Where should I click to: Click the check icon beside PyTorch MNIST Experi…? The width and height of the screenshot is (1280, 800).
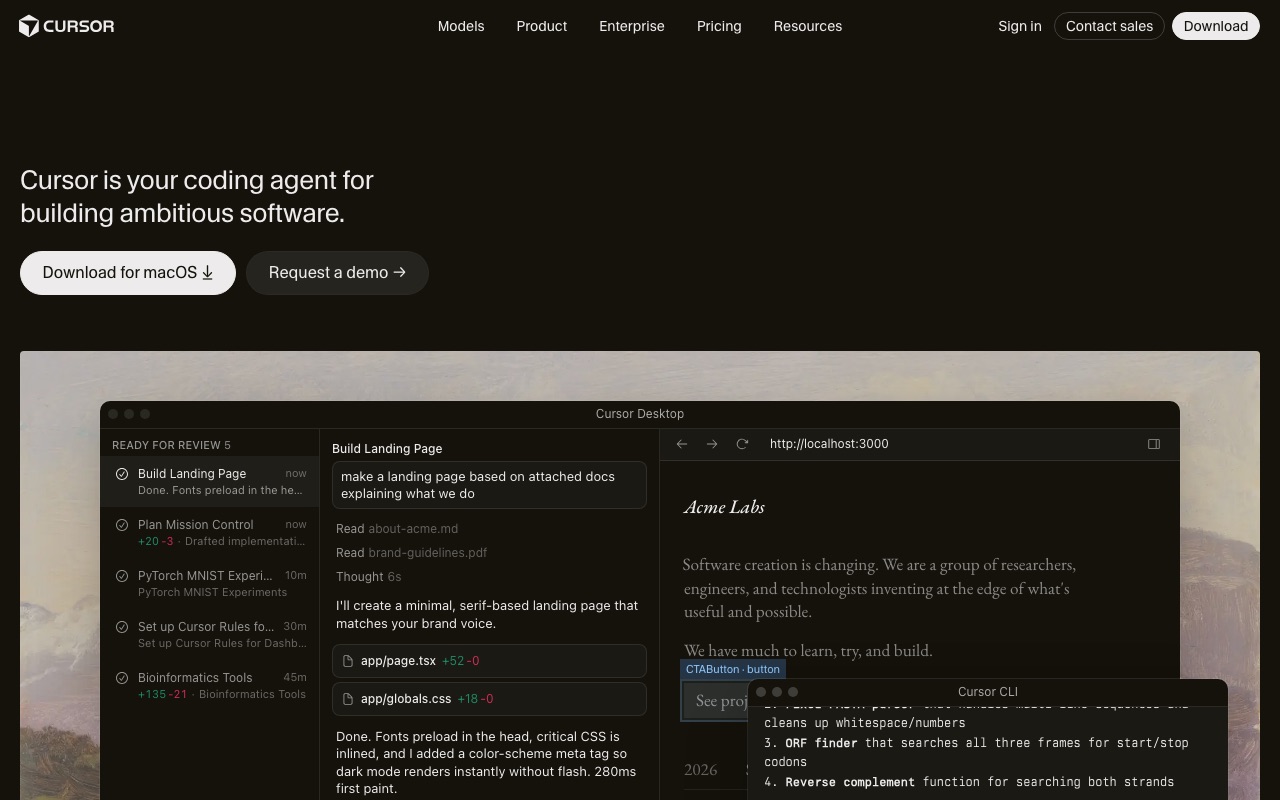point(122,576)
